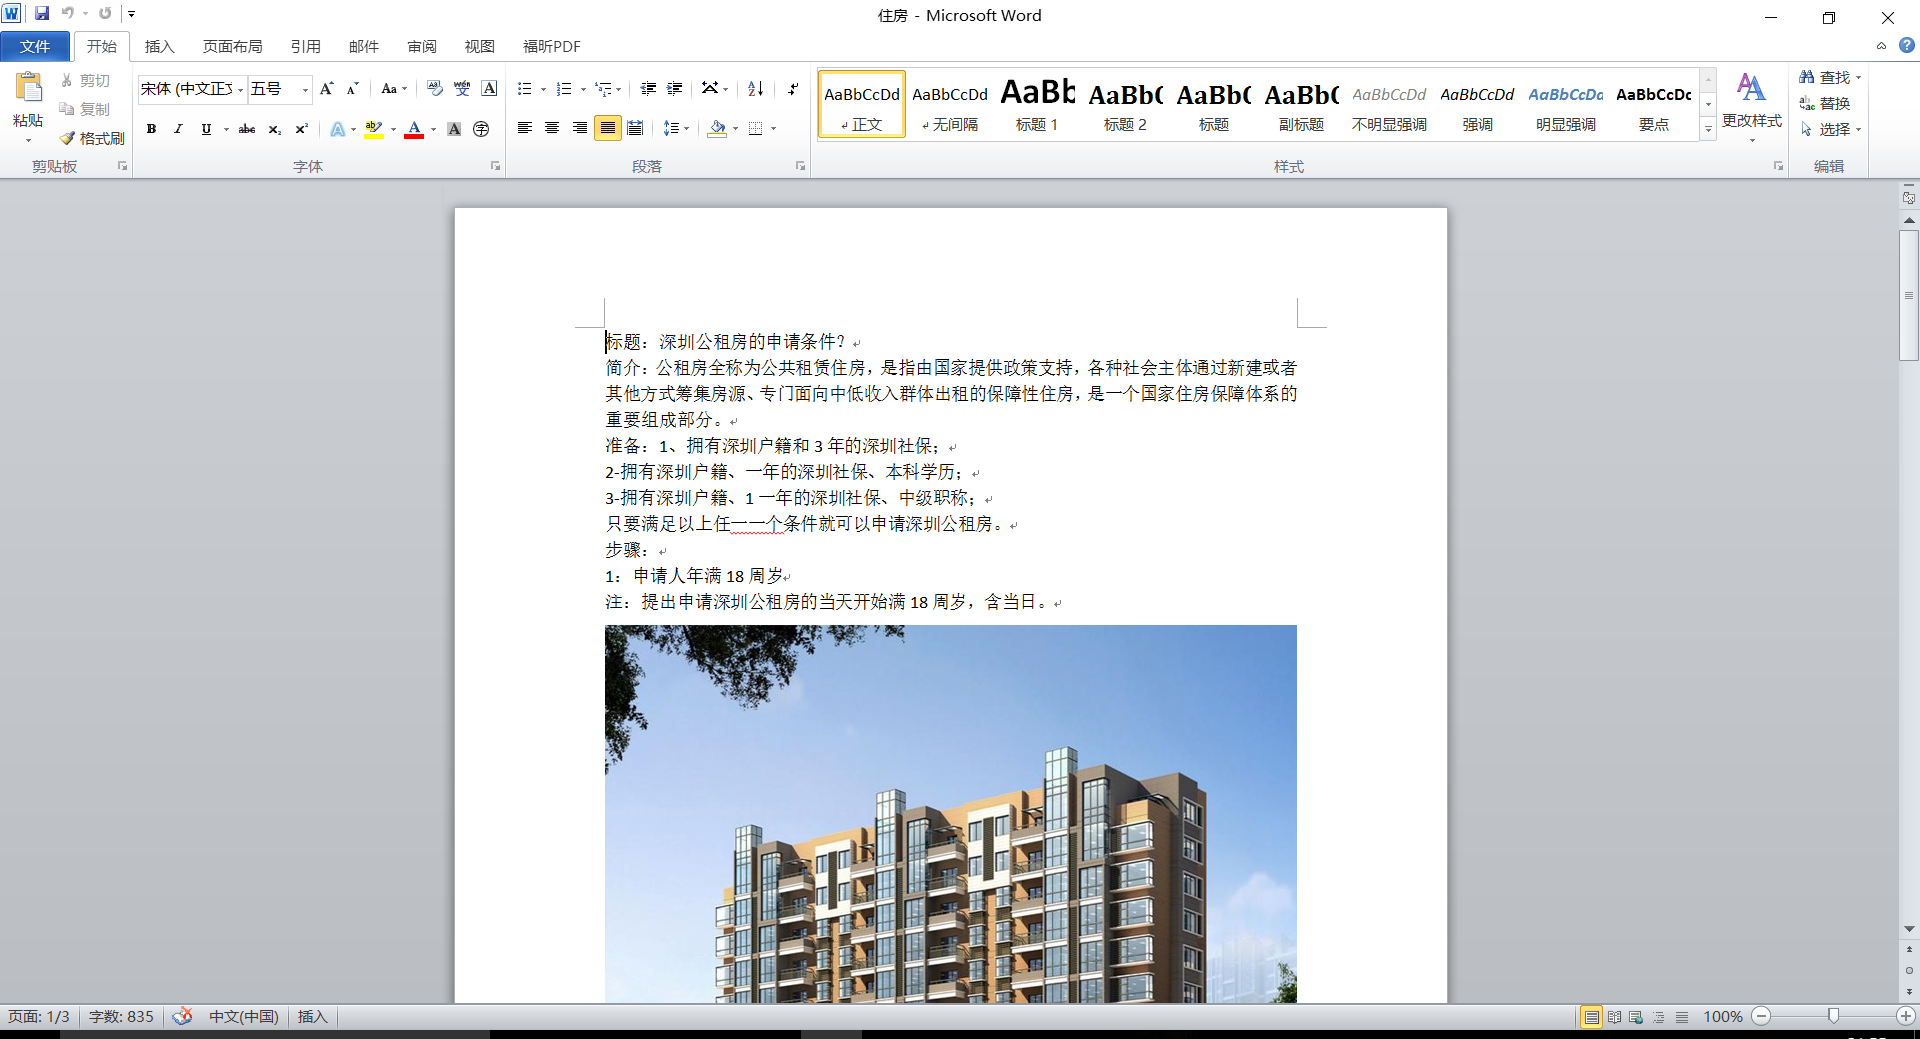
Task: Open the font size dropdown
Action: point(306,90)
